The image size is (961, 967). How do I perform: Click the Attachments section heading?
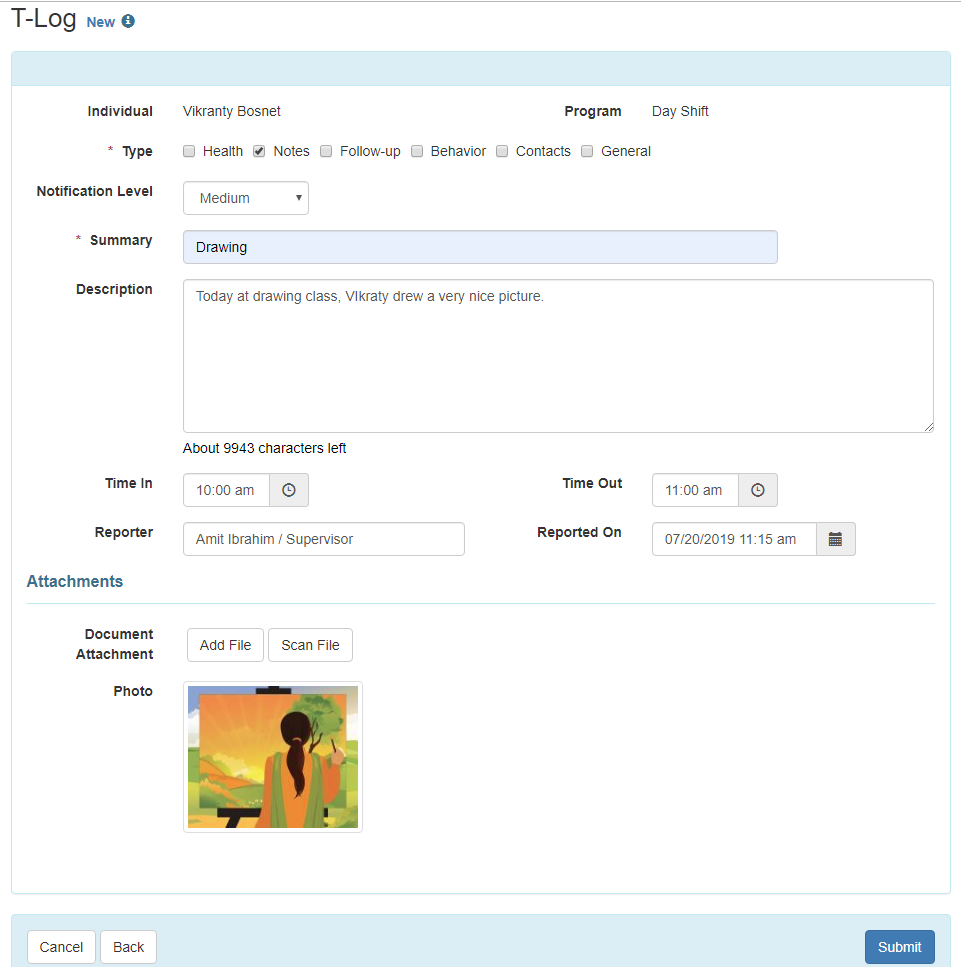click(x=75, y=582)
